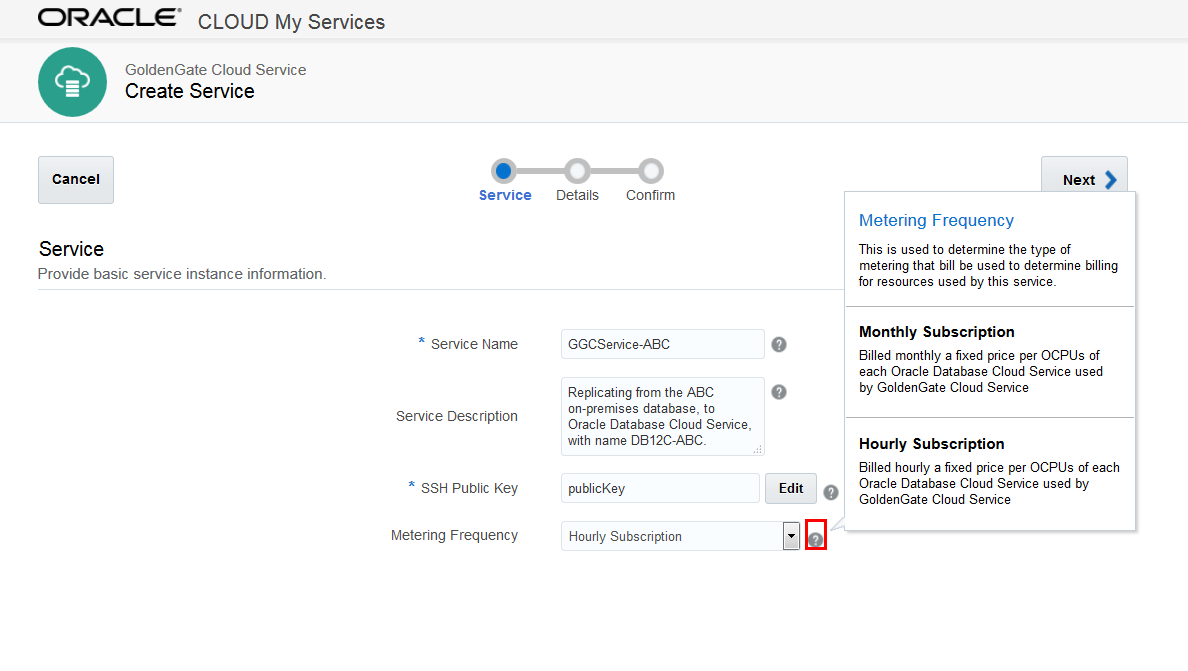Open the Metering Frequency dropdown arrow
This screenshot has height=671, width=1188.
pyautogui.click(x=791, y=536)
